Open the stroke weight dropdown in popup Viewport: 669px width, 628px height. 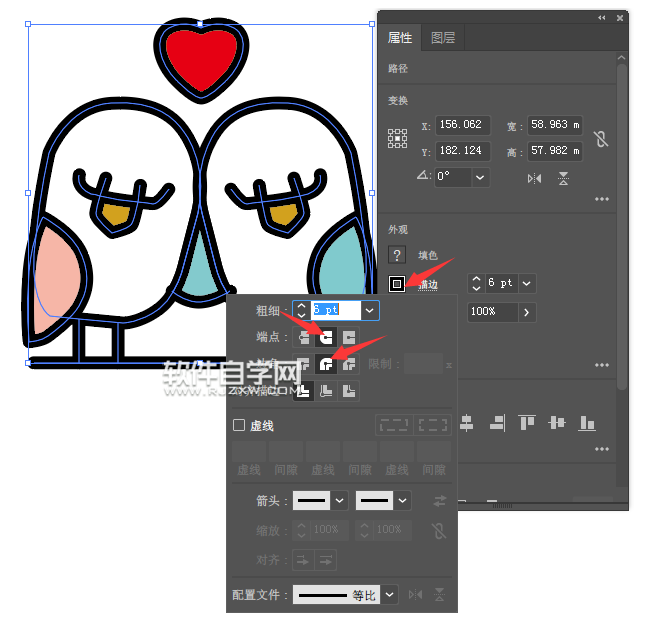[369, 311]
